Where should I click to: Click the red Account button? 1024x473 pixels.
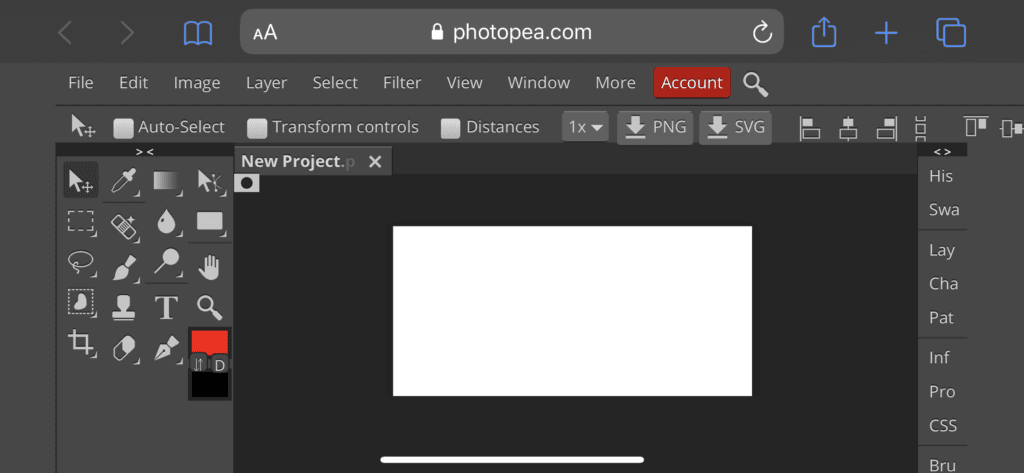click(x=692, y=83)
